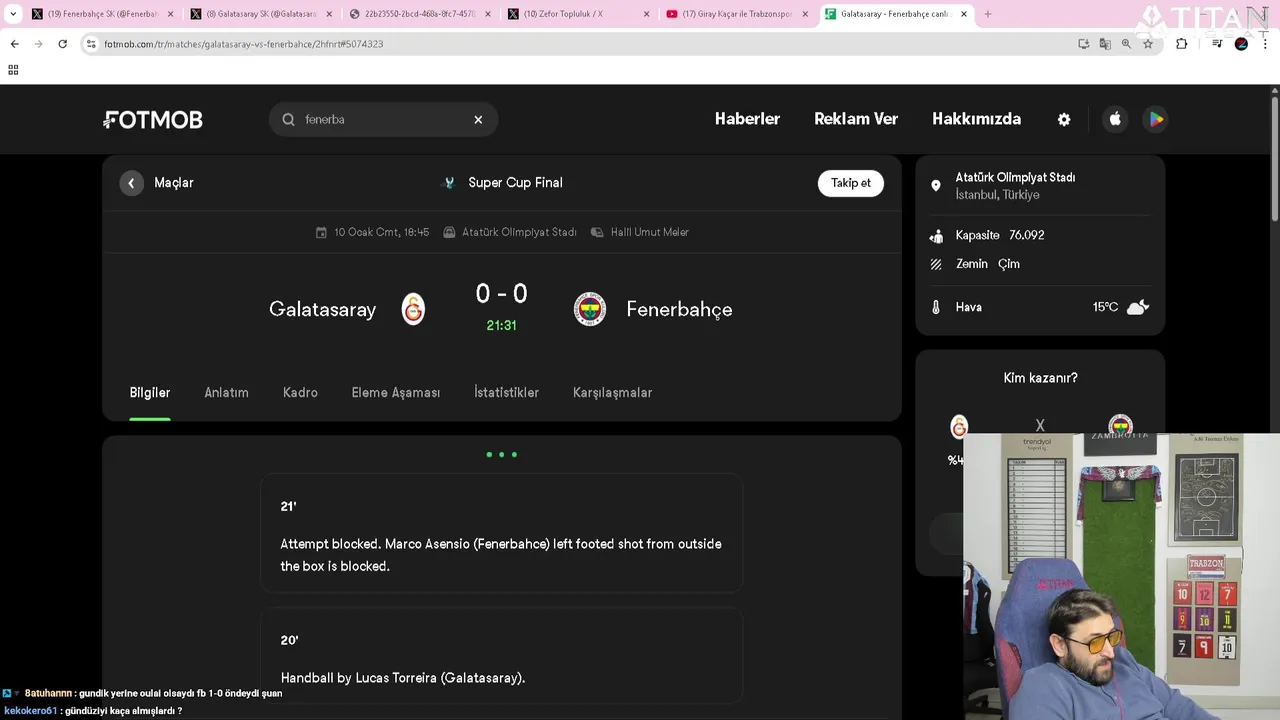Click the Fenerbahçe team crest
1280x720 pixels.
tap(590, 309)
